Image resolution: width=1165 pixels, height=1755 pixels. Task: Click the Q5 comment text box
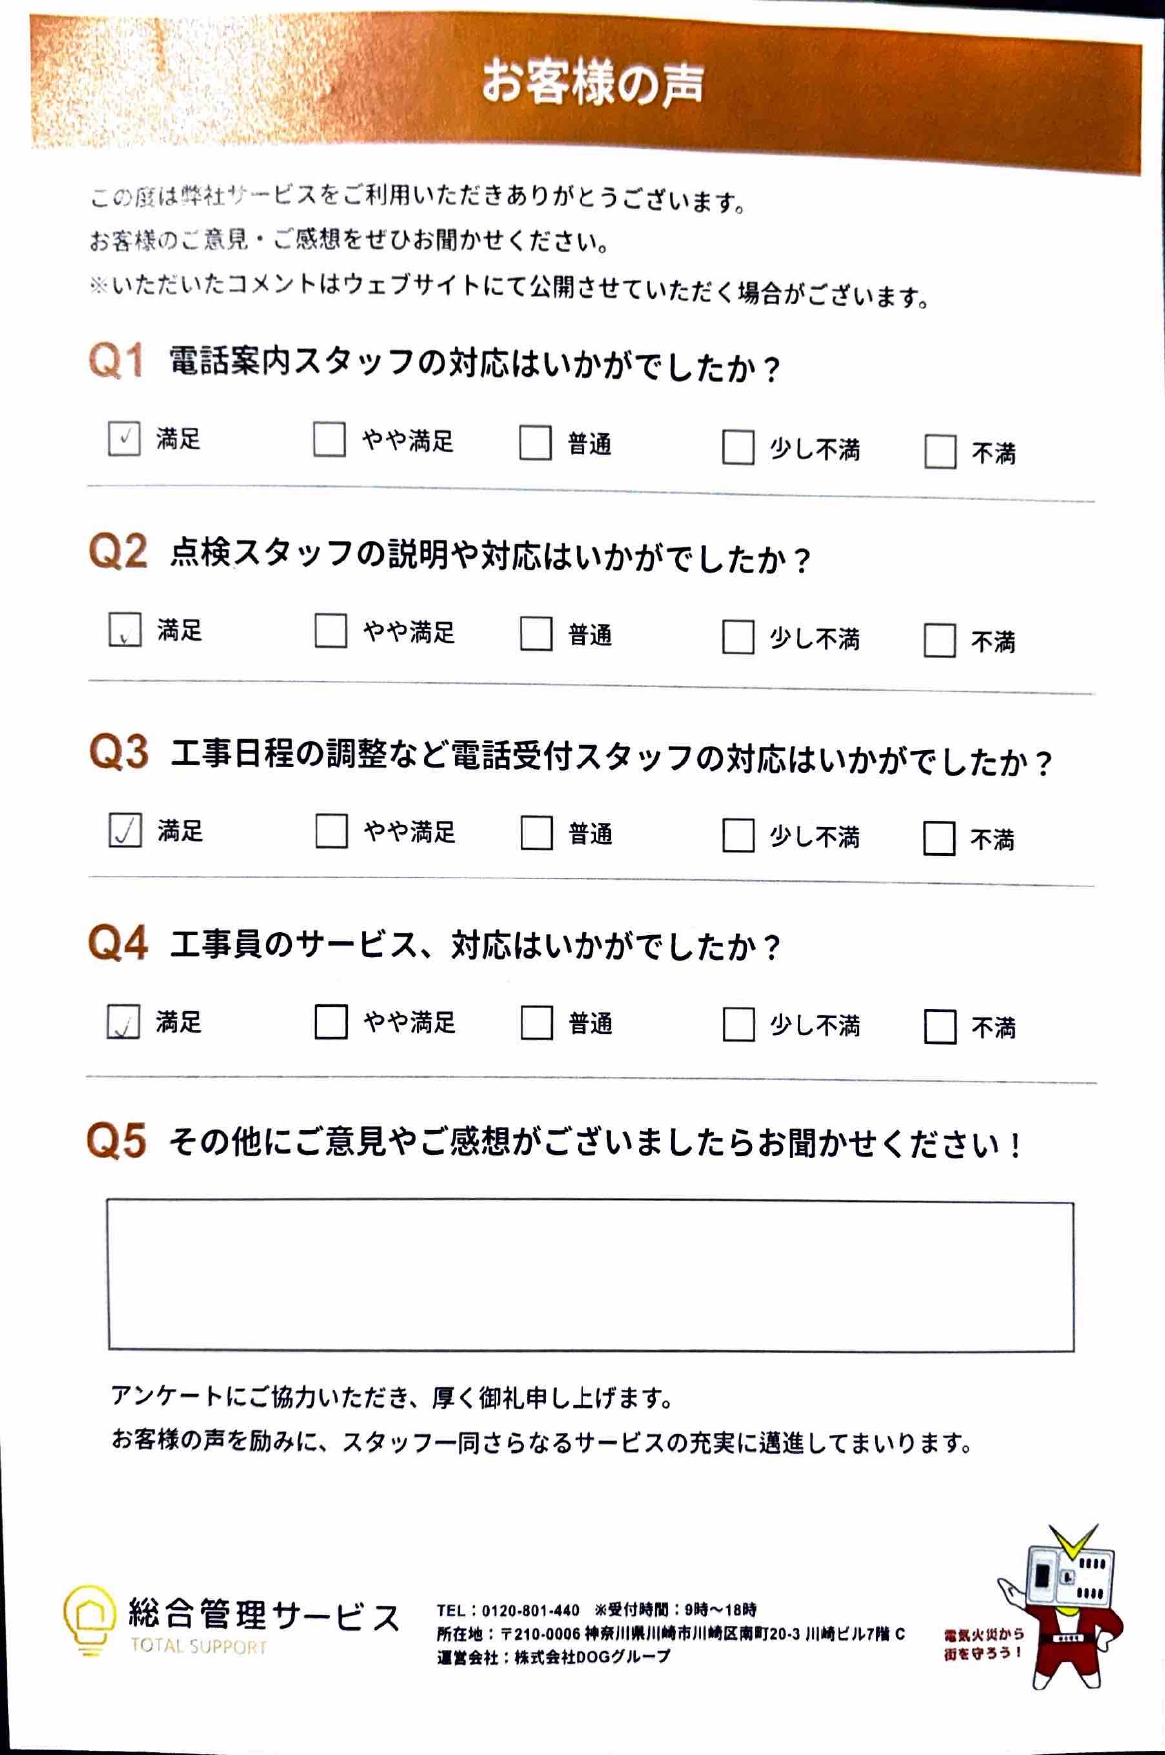pos(590,1276)
